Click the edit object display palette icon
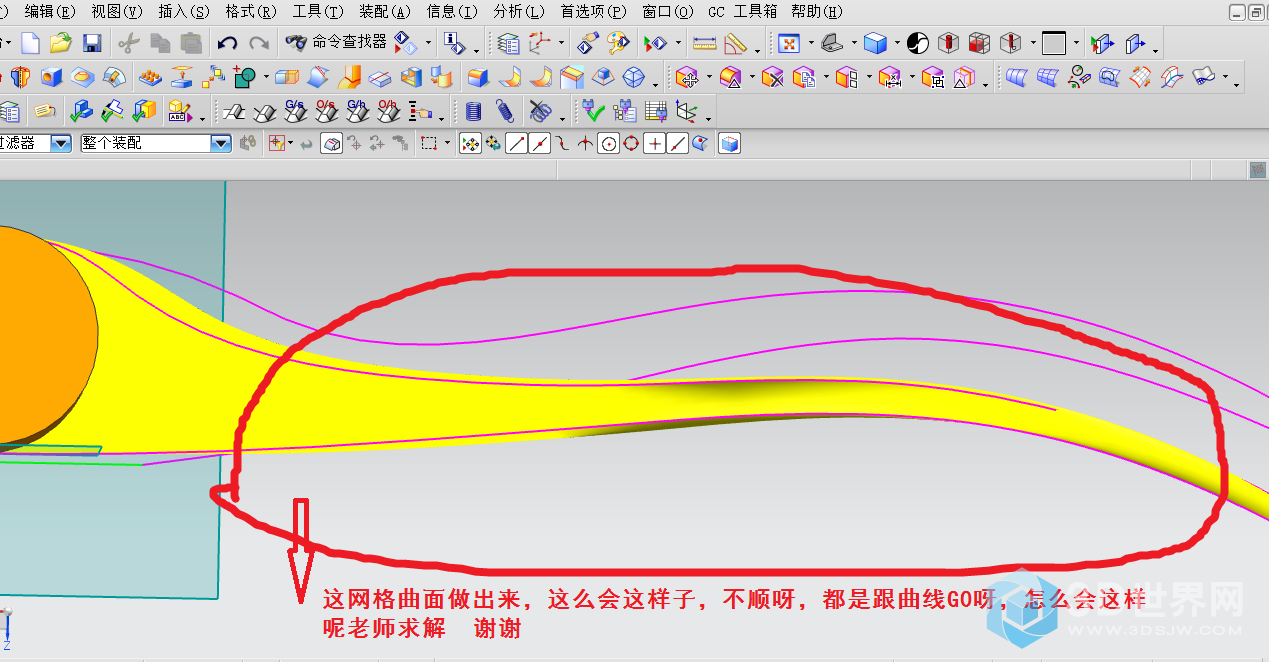Screen dimensions: 1269x662 tap(618, 43)
